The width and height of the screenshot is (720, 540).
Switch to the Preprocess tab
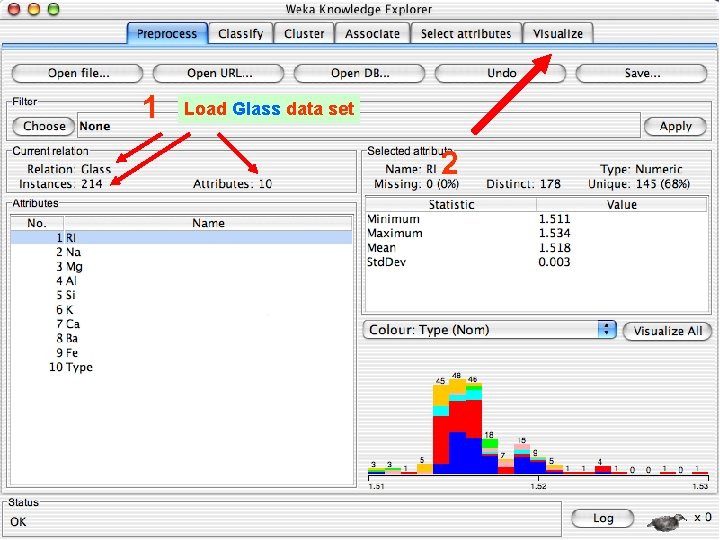click(x=167, y=34)
